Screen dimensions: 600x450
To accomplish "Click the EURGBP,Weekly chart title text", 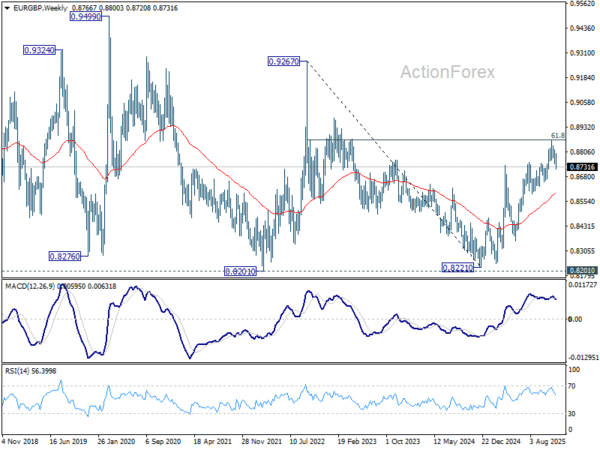I will [40, 8].
